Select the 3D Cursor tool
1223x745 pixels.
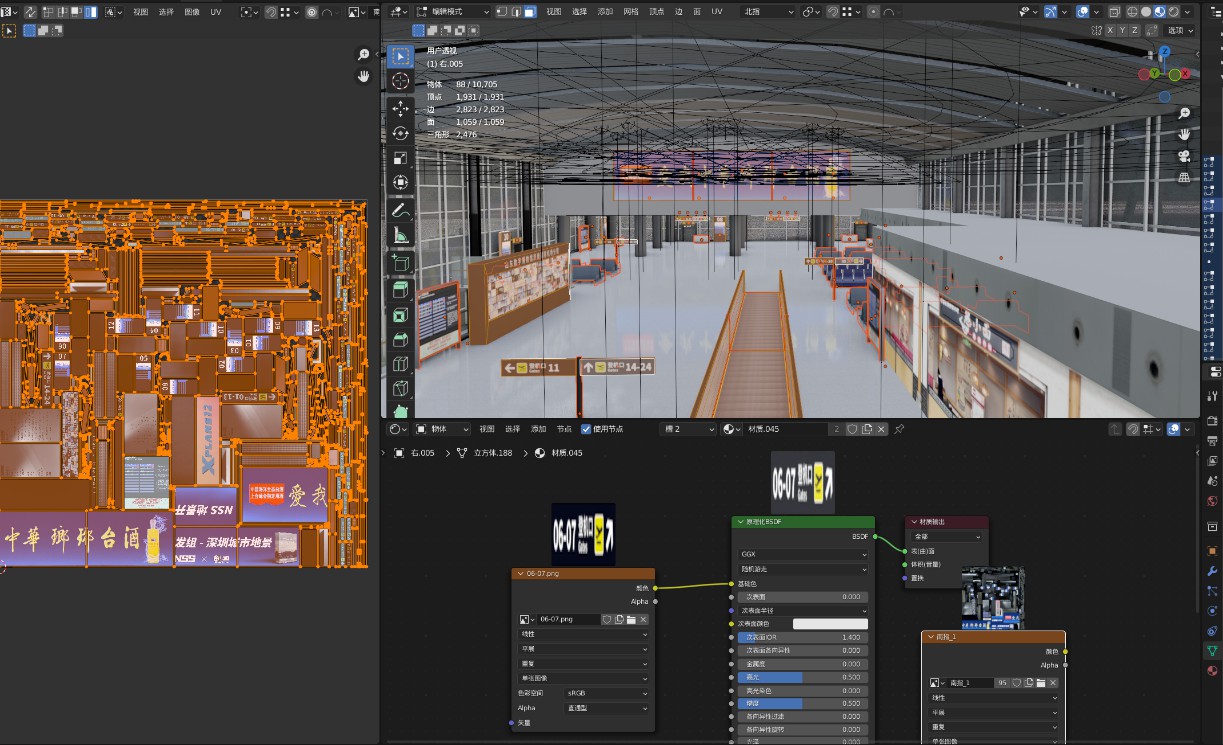coord(401,81)
